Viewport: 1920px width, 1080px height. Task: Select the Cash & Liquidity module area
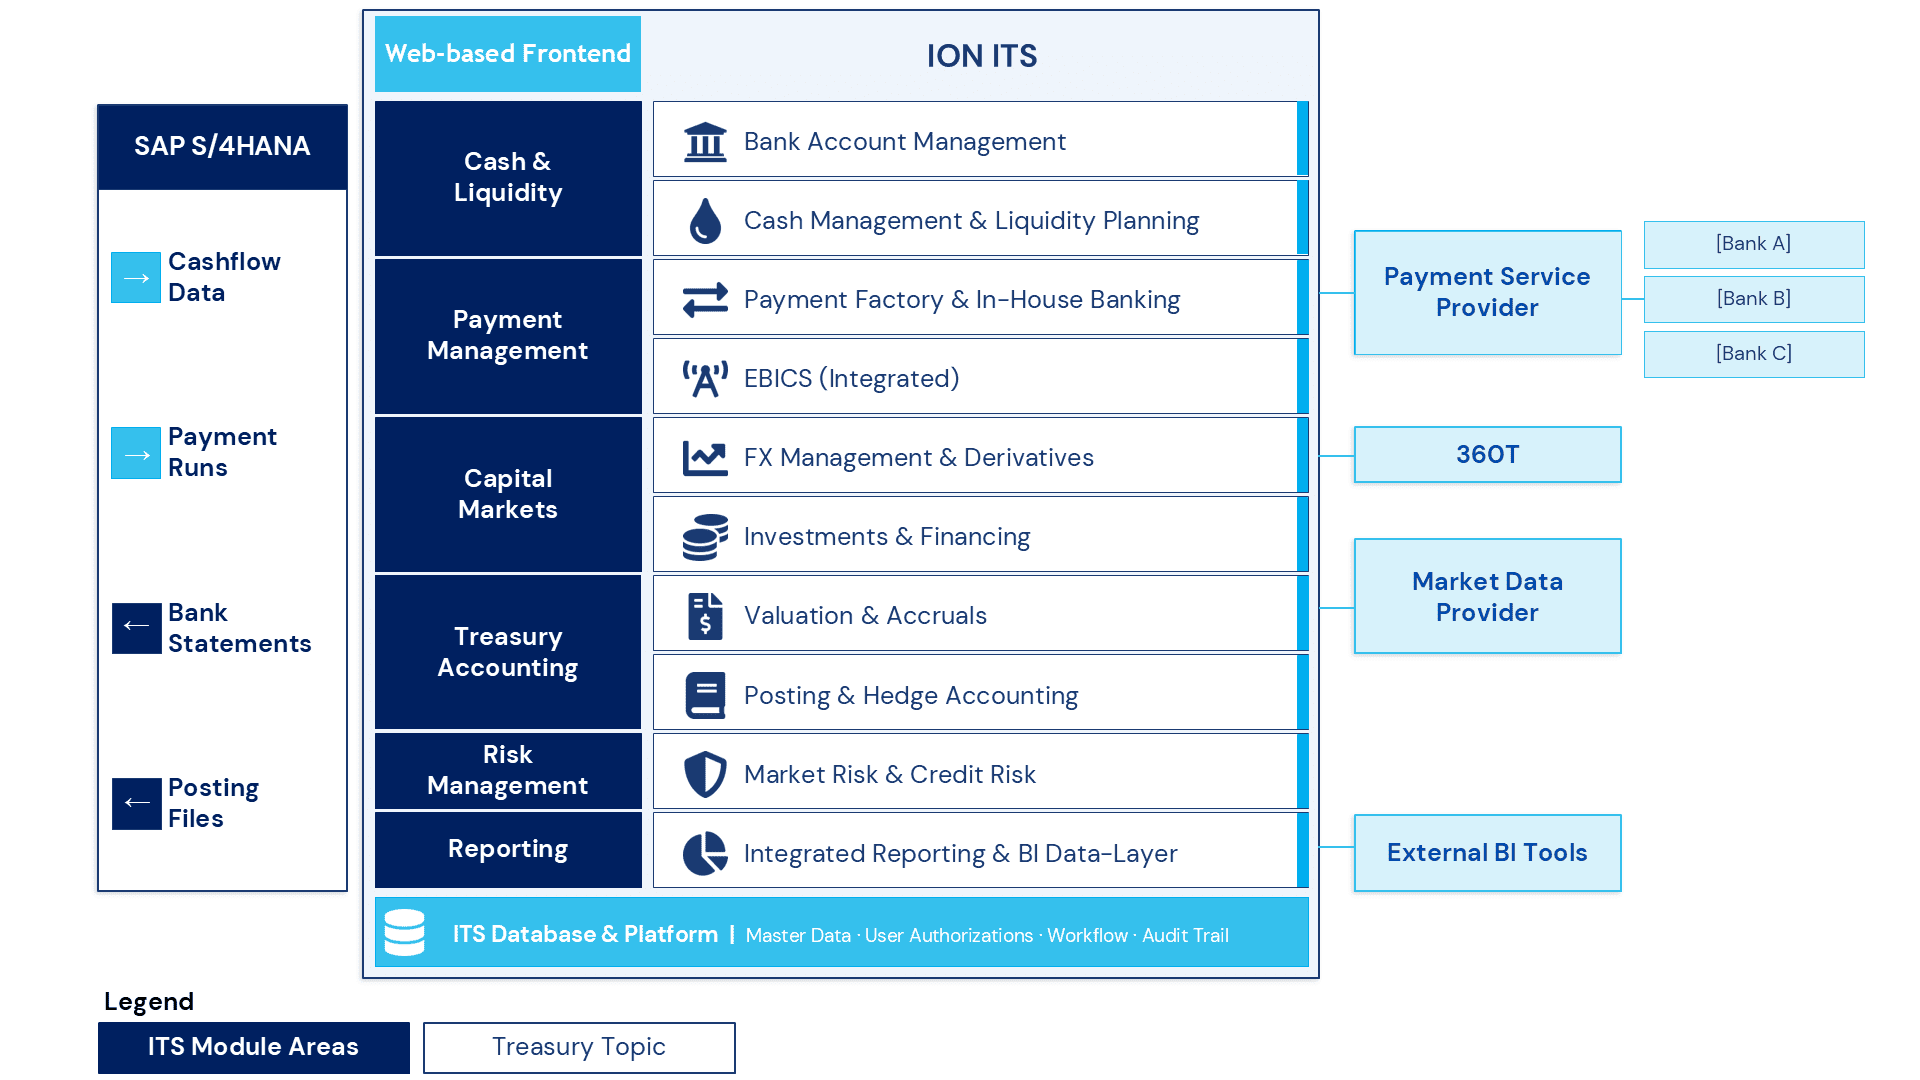tap(508, 178)
